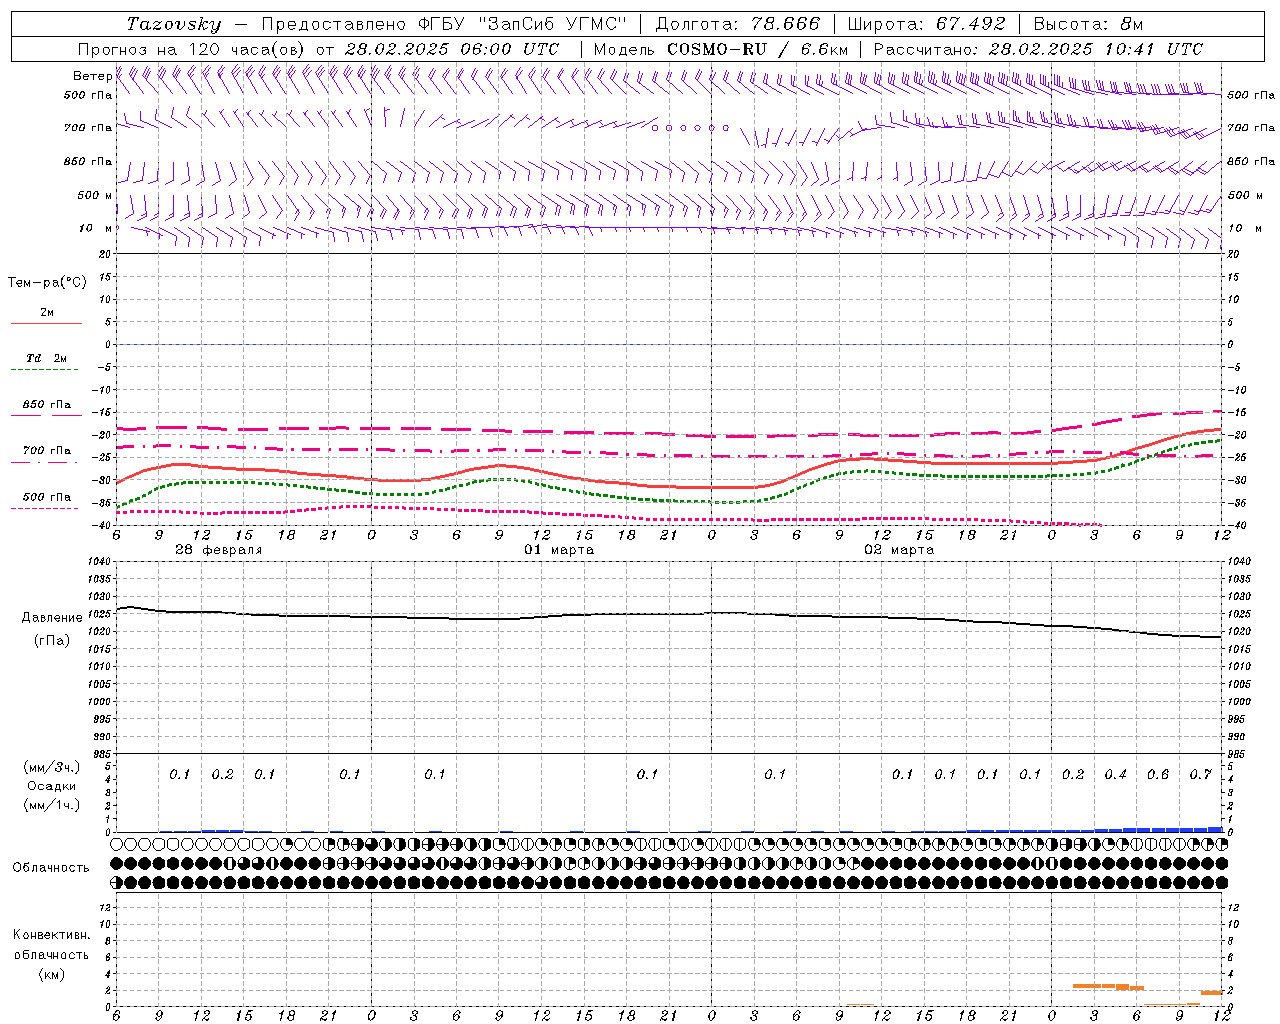Image resolution: width=1280 pixels, height=1024 pixels.
Task: Click the 700 гПа dash-dot legend entry
Action: click(x=46, y=454)
